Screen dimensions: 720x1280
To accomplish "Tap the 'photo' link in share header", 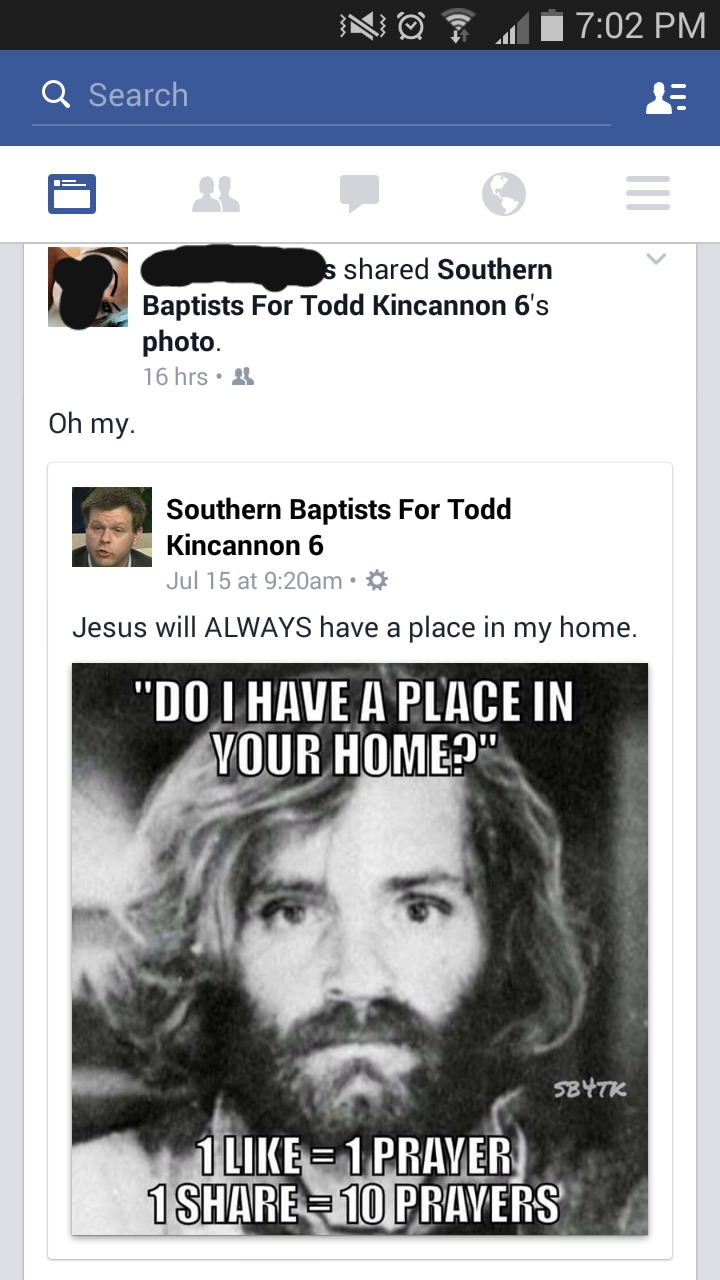I will [x=179, y=342].
